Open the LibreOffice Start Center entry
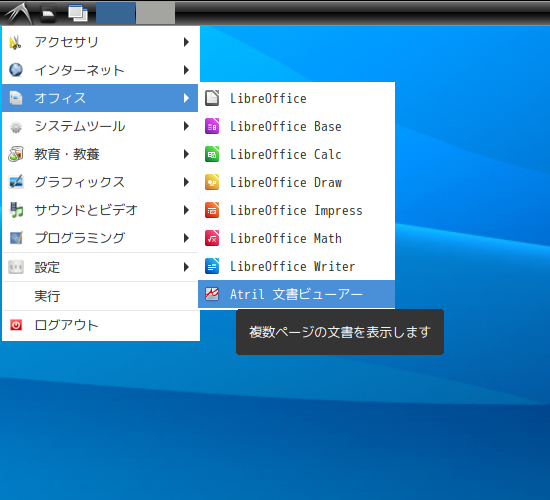 (x=296, y=98)
